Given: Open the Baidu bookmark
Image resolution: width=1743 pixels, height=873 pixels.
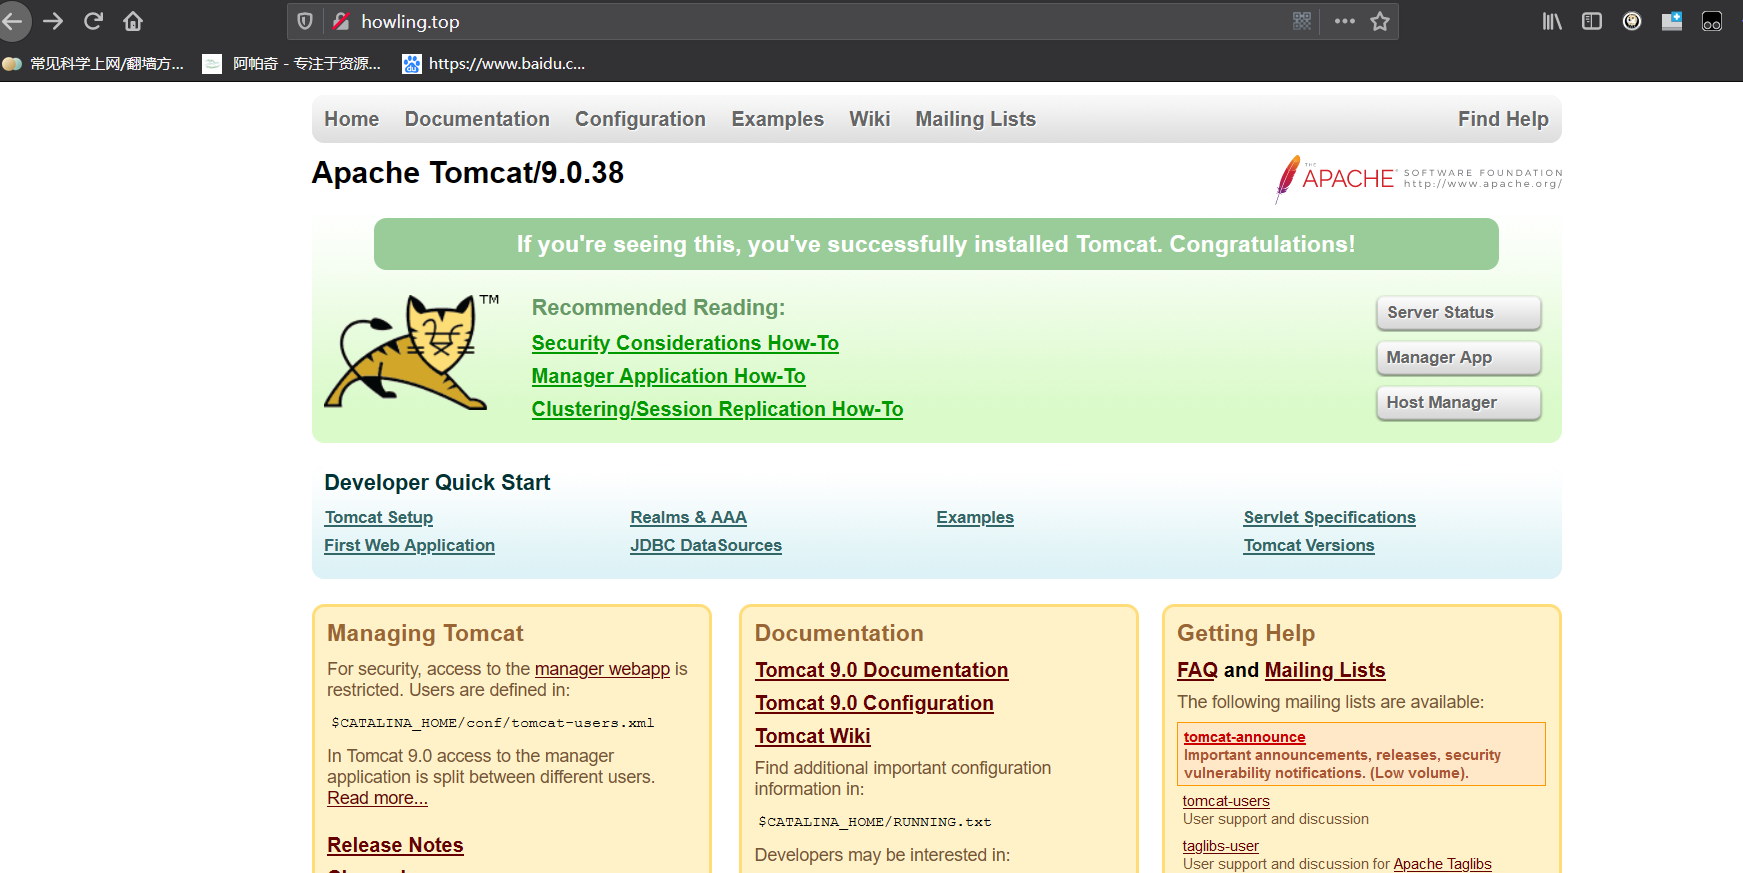Looking at the screenshot, I should tap(494, 63).
